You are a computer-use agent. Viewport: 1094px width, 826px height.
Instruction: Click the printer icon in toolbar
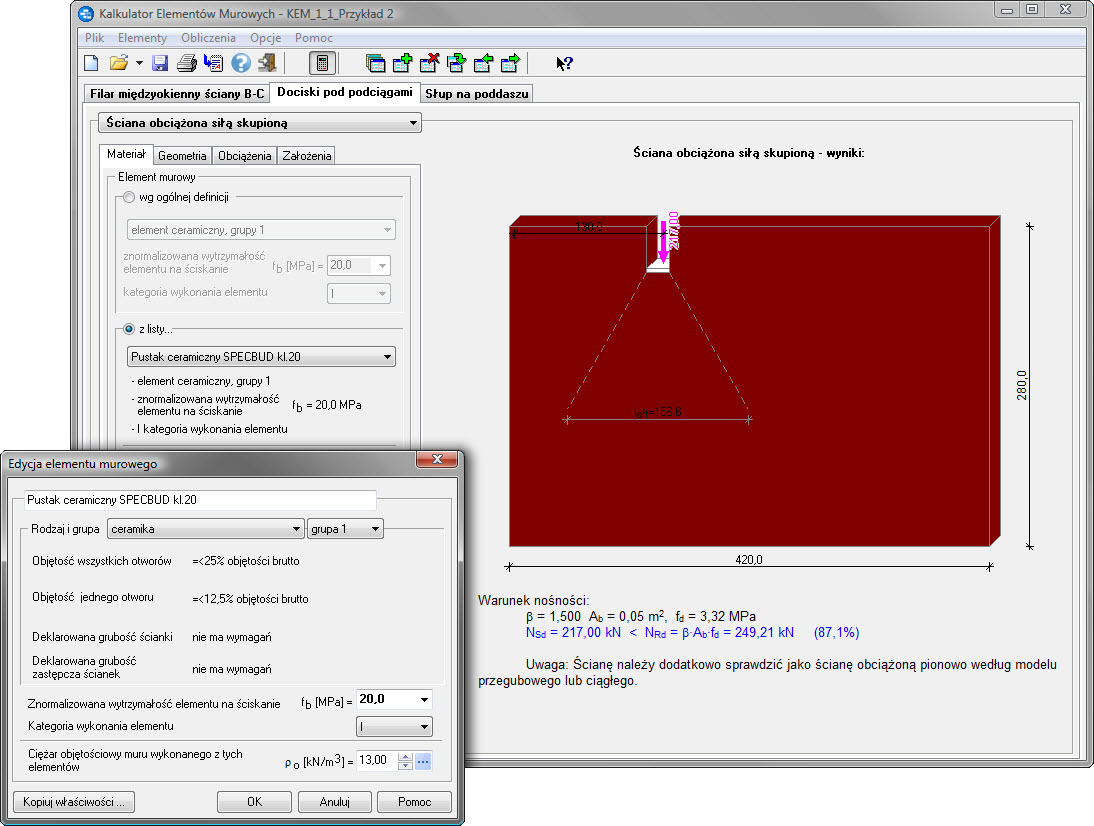click(187, 64)
